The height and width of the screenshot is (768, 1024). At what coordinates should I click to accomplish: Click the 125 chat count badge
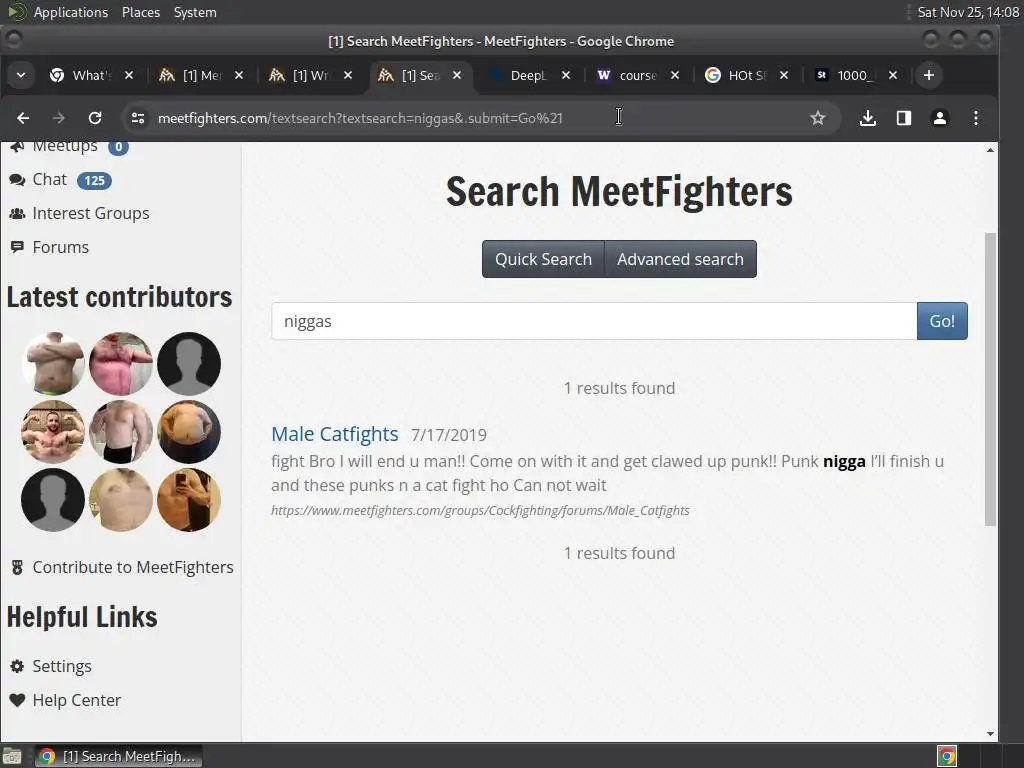pyautogui.click(x=95, y=181)
